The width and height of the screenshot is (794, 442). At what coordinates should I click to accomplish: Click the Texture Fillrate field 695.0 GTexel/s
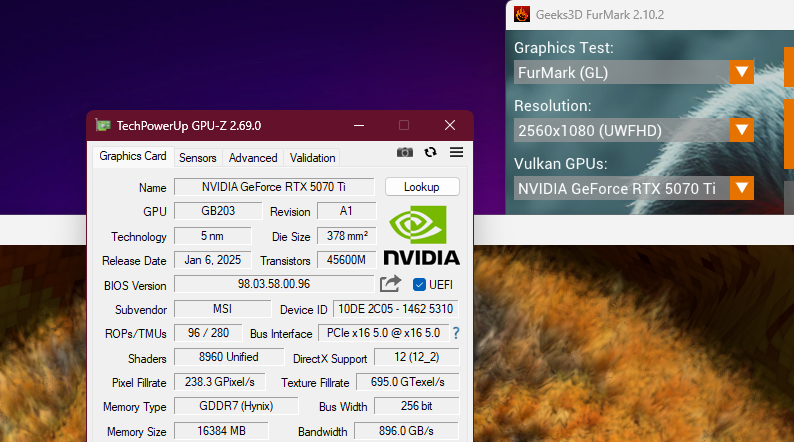point(408,382)
